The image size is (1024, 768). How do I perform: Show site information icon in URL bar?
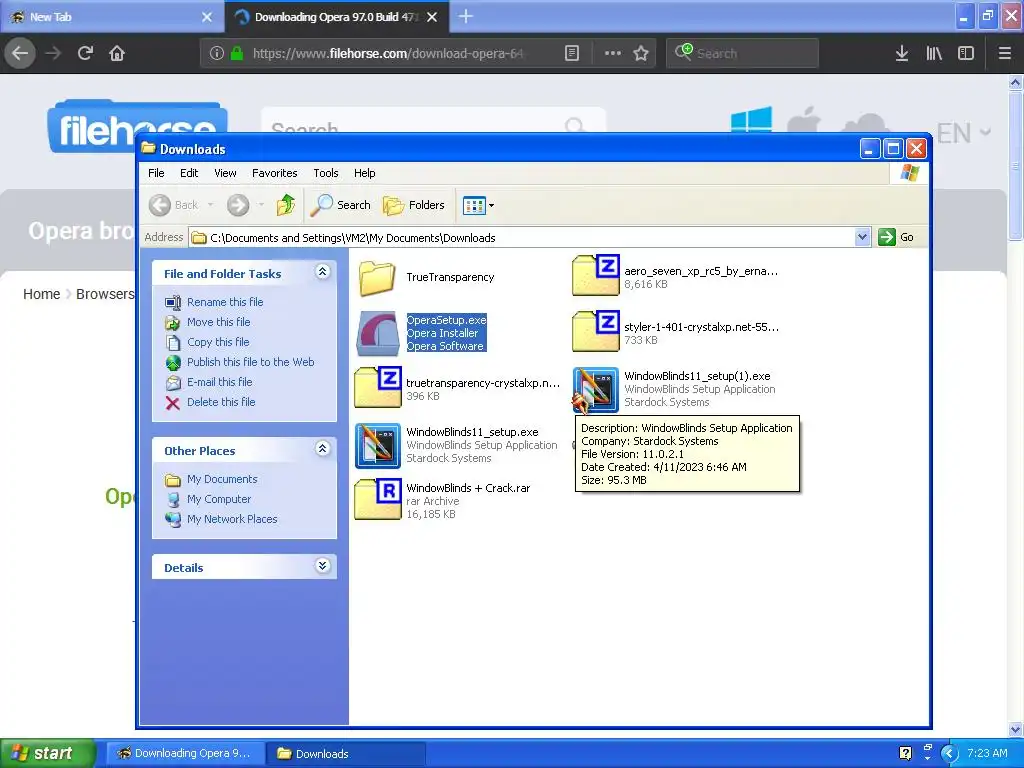[x=217, y=53]
